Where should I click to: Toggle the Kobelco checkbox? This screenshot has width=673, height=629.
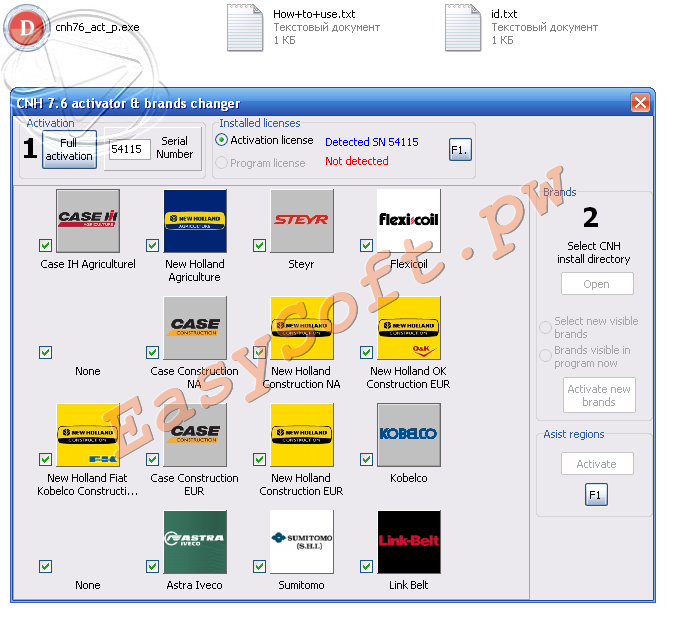(366, 459)
